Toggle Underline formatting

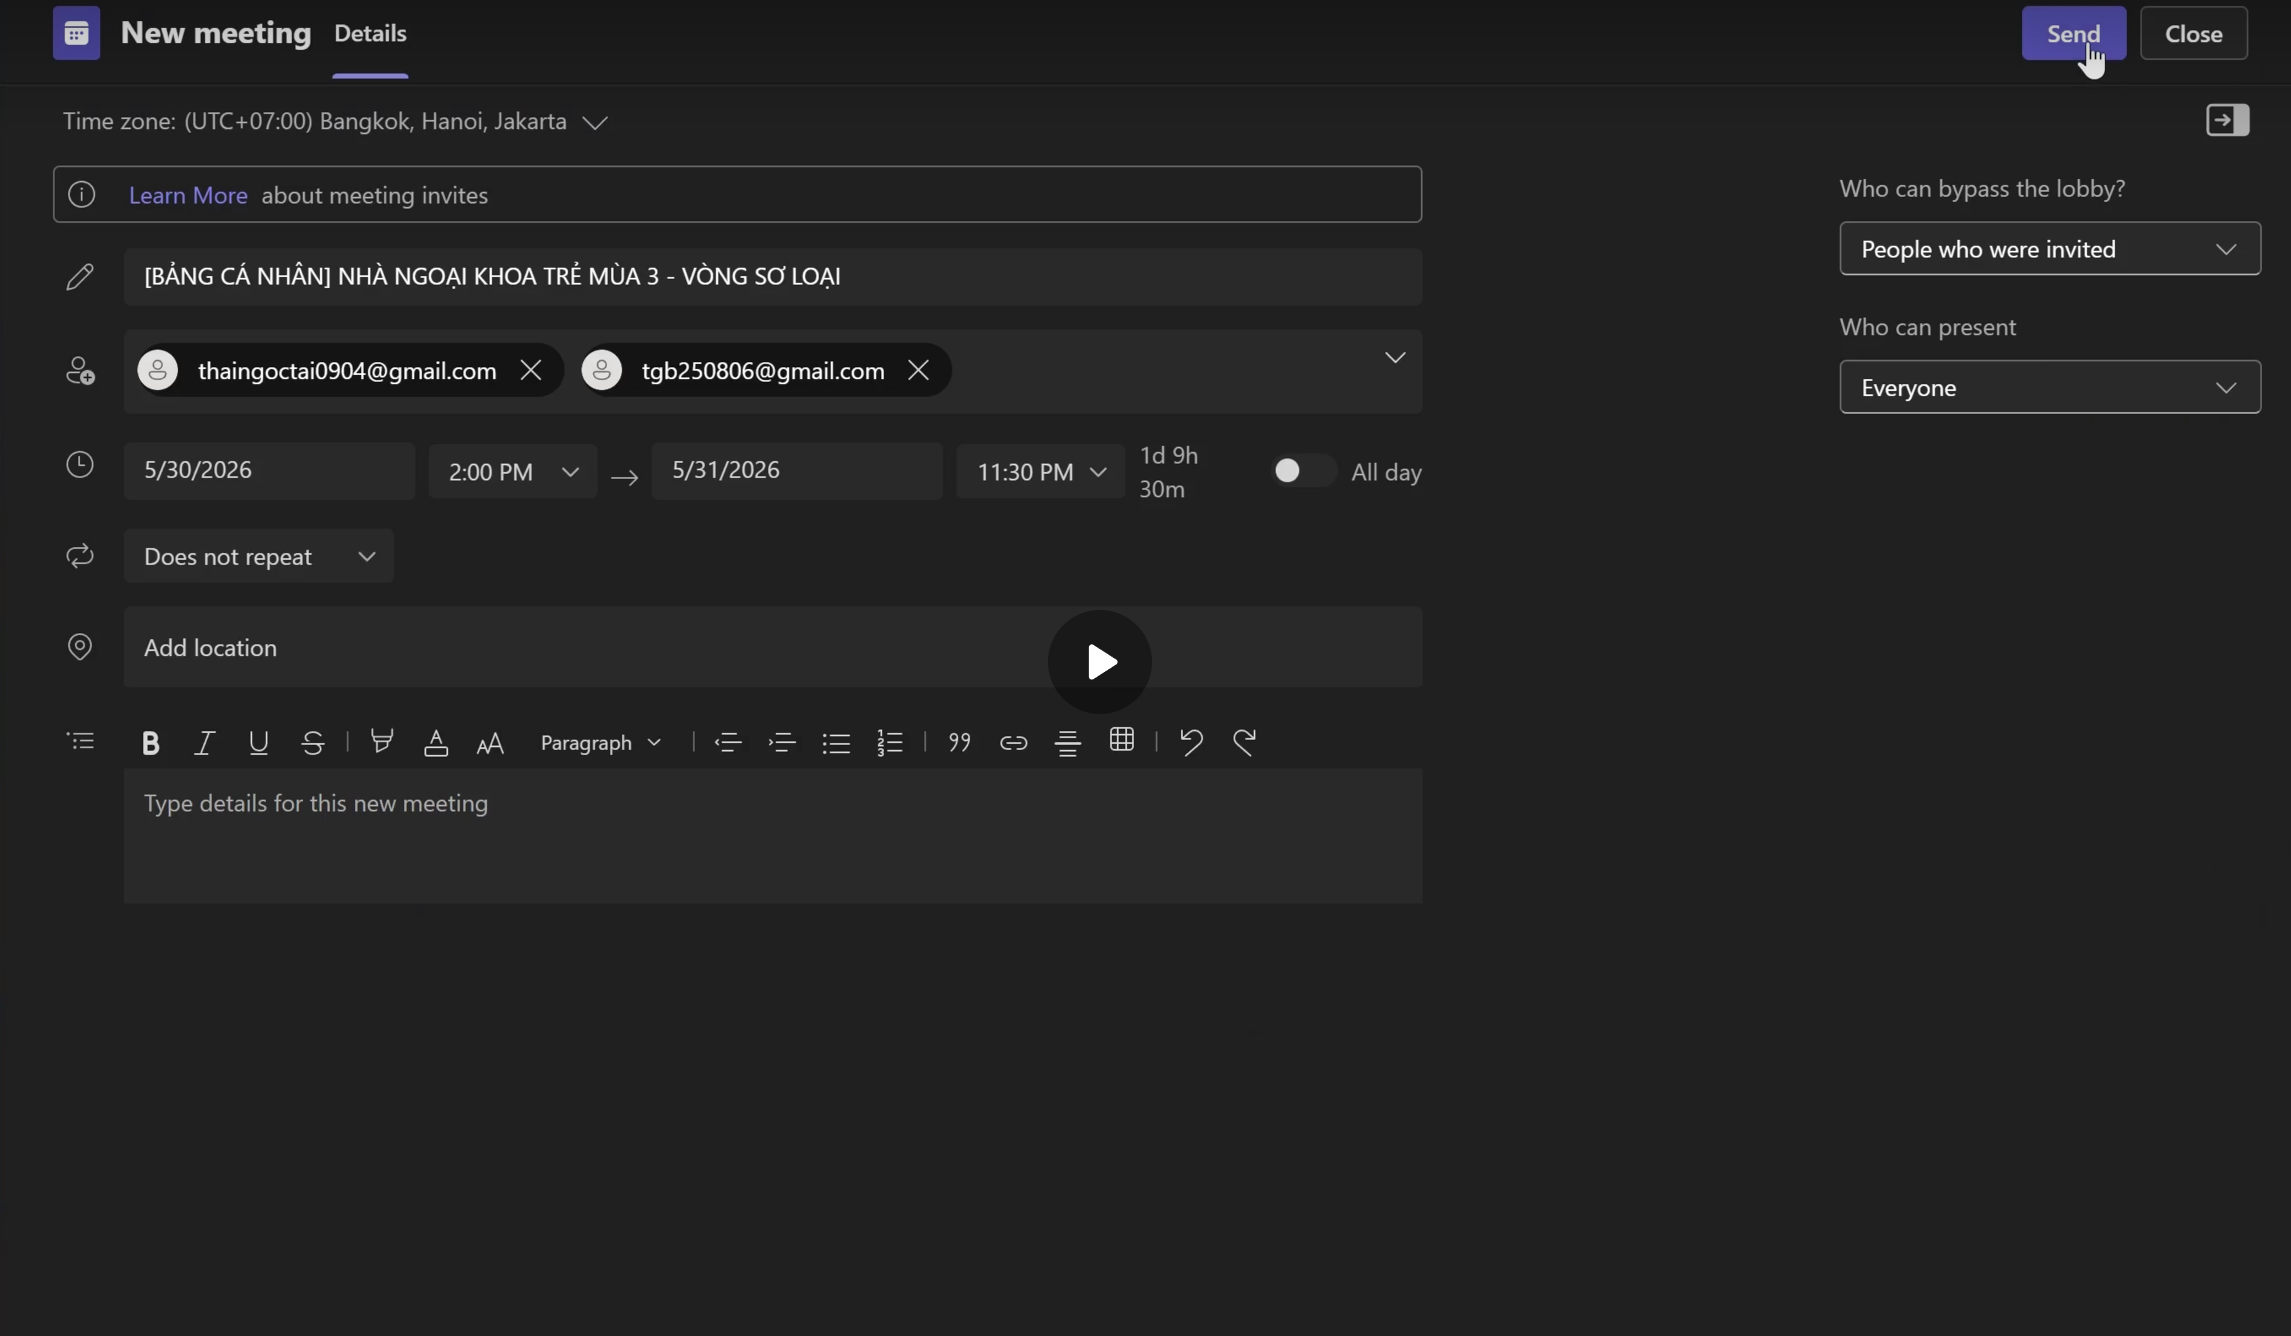tap(258, 742)
